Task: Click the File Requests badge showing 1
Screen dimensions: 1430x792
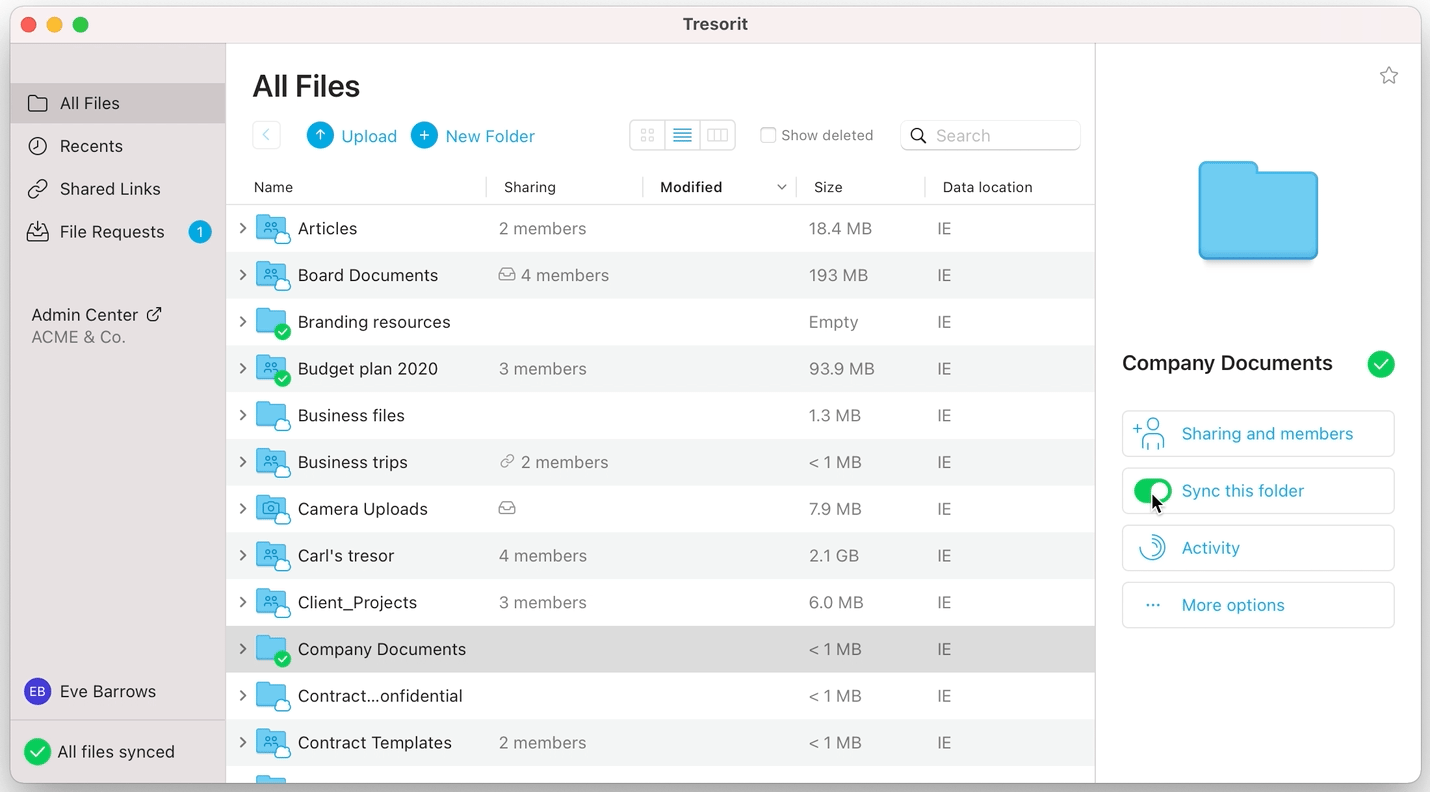Action: coord(200,232)
